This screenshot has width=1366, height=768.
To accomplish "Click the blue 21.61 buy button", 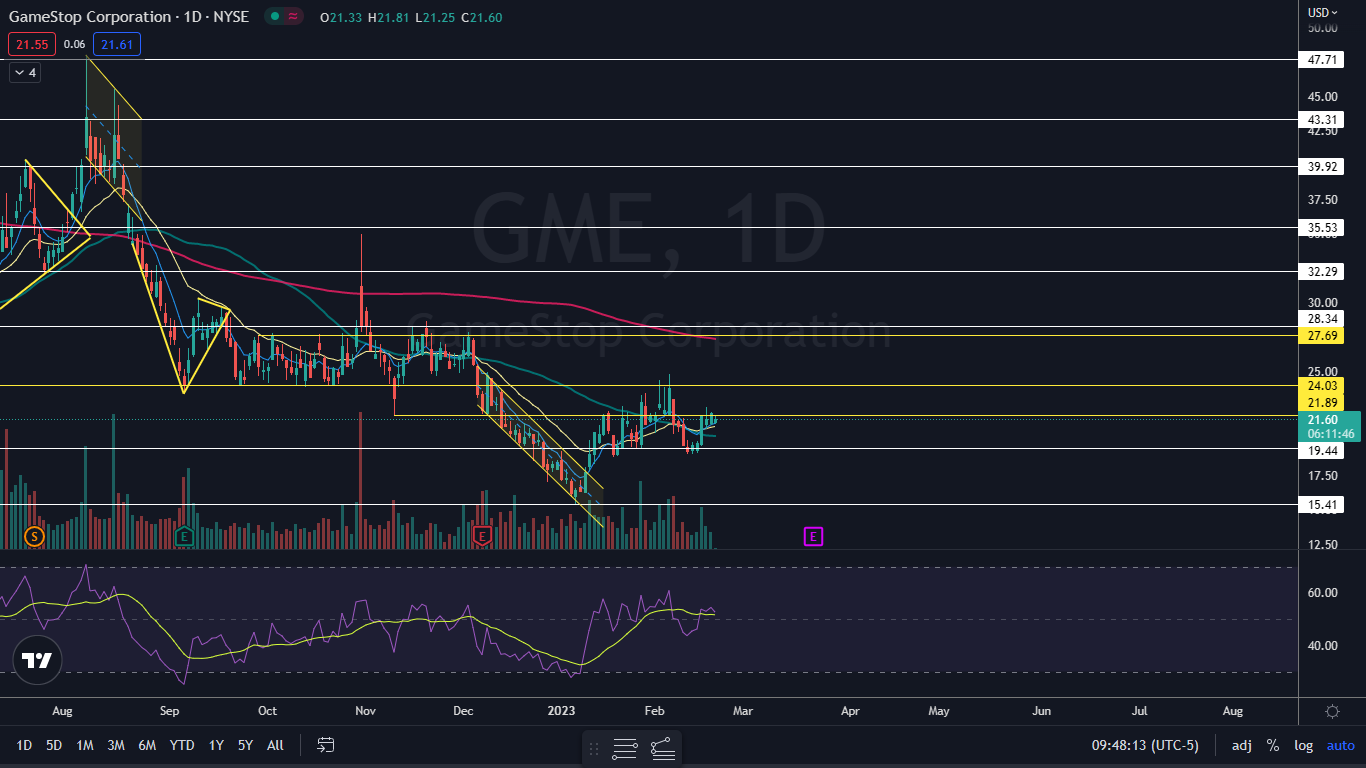I will point(117,44).
